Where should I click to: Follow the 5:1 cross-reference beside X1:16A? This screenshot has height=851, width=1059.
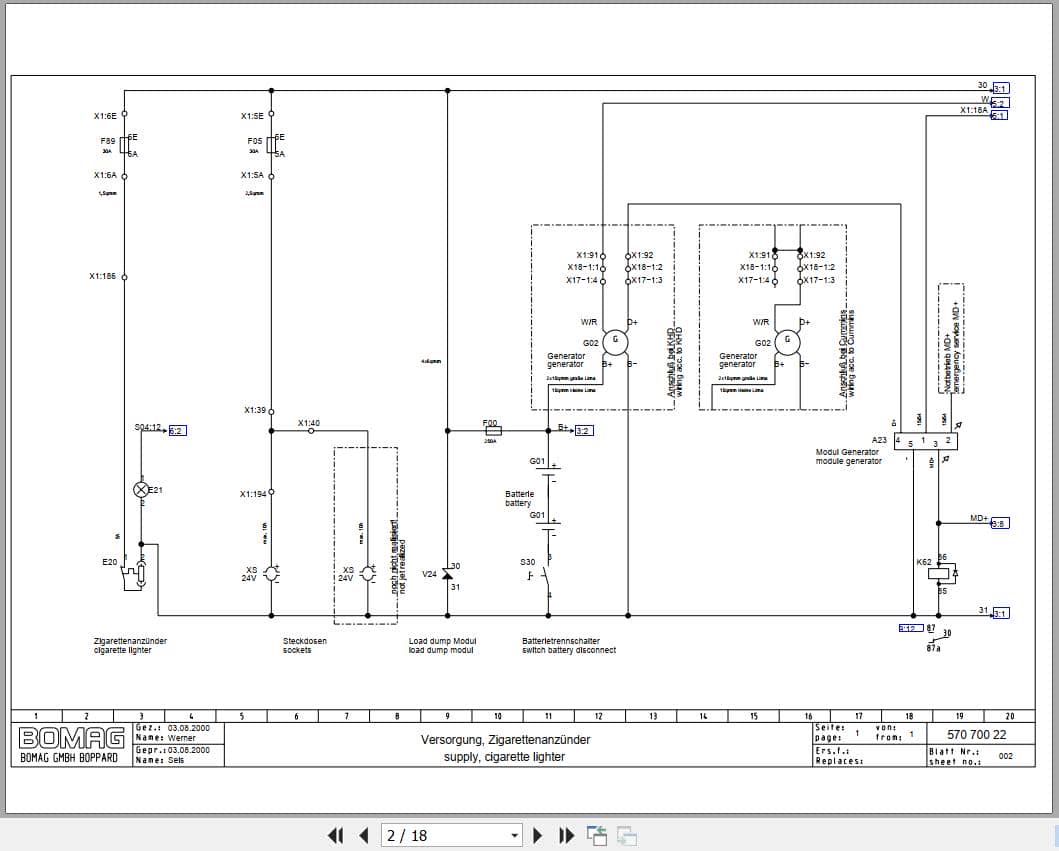[999, 115]
